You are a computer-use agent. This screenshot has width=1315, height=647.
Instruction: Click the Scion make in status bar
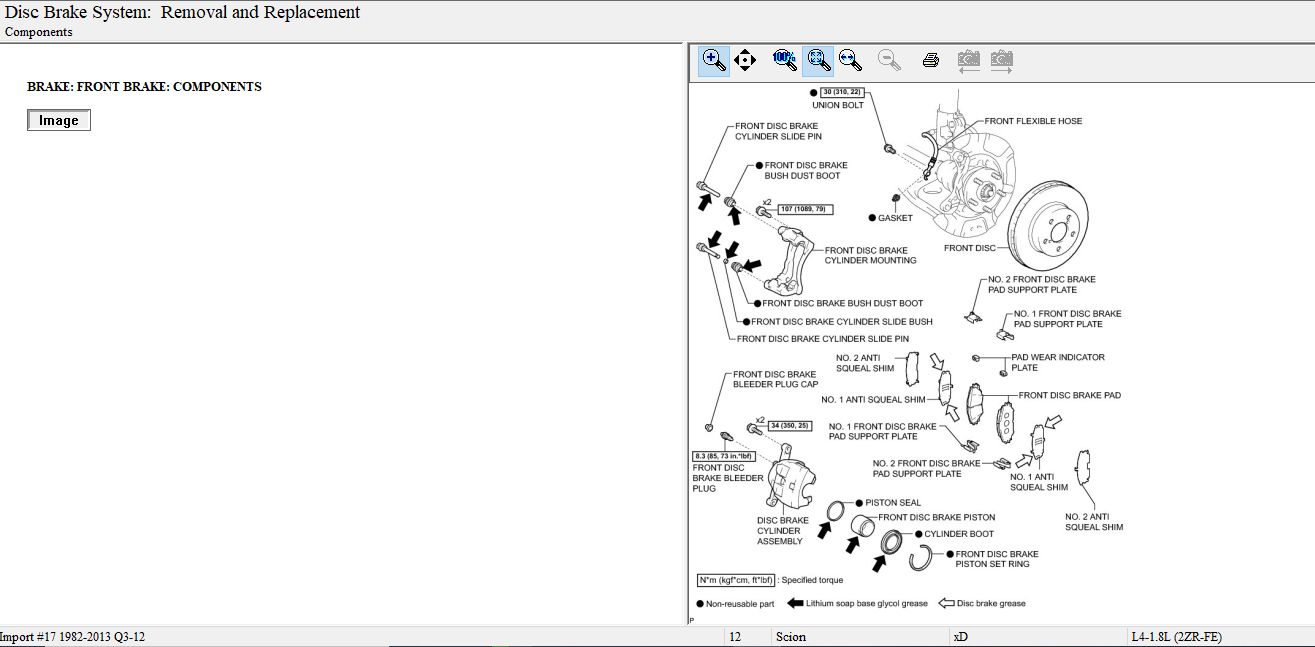click(790, 637)
